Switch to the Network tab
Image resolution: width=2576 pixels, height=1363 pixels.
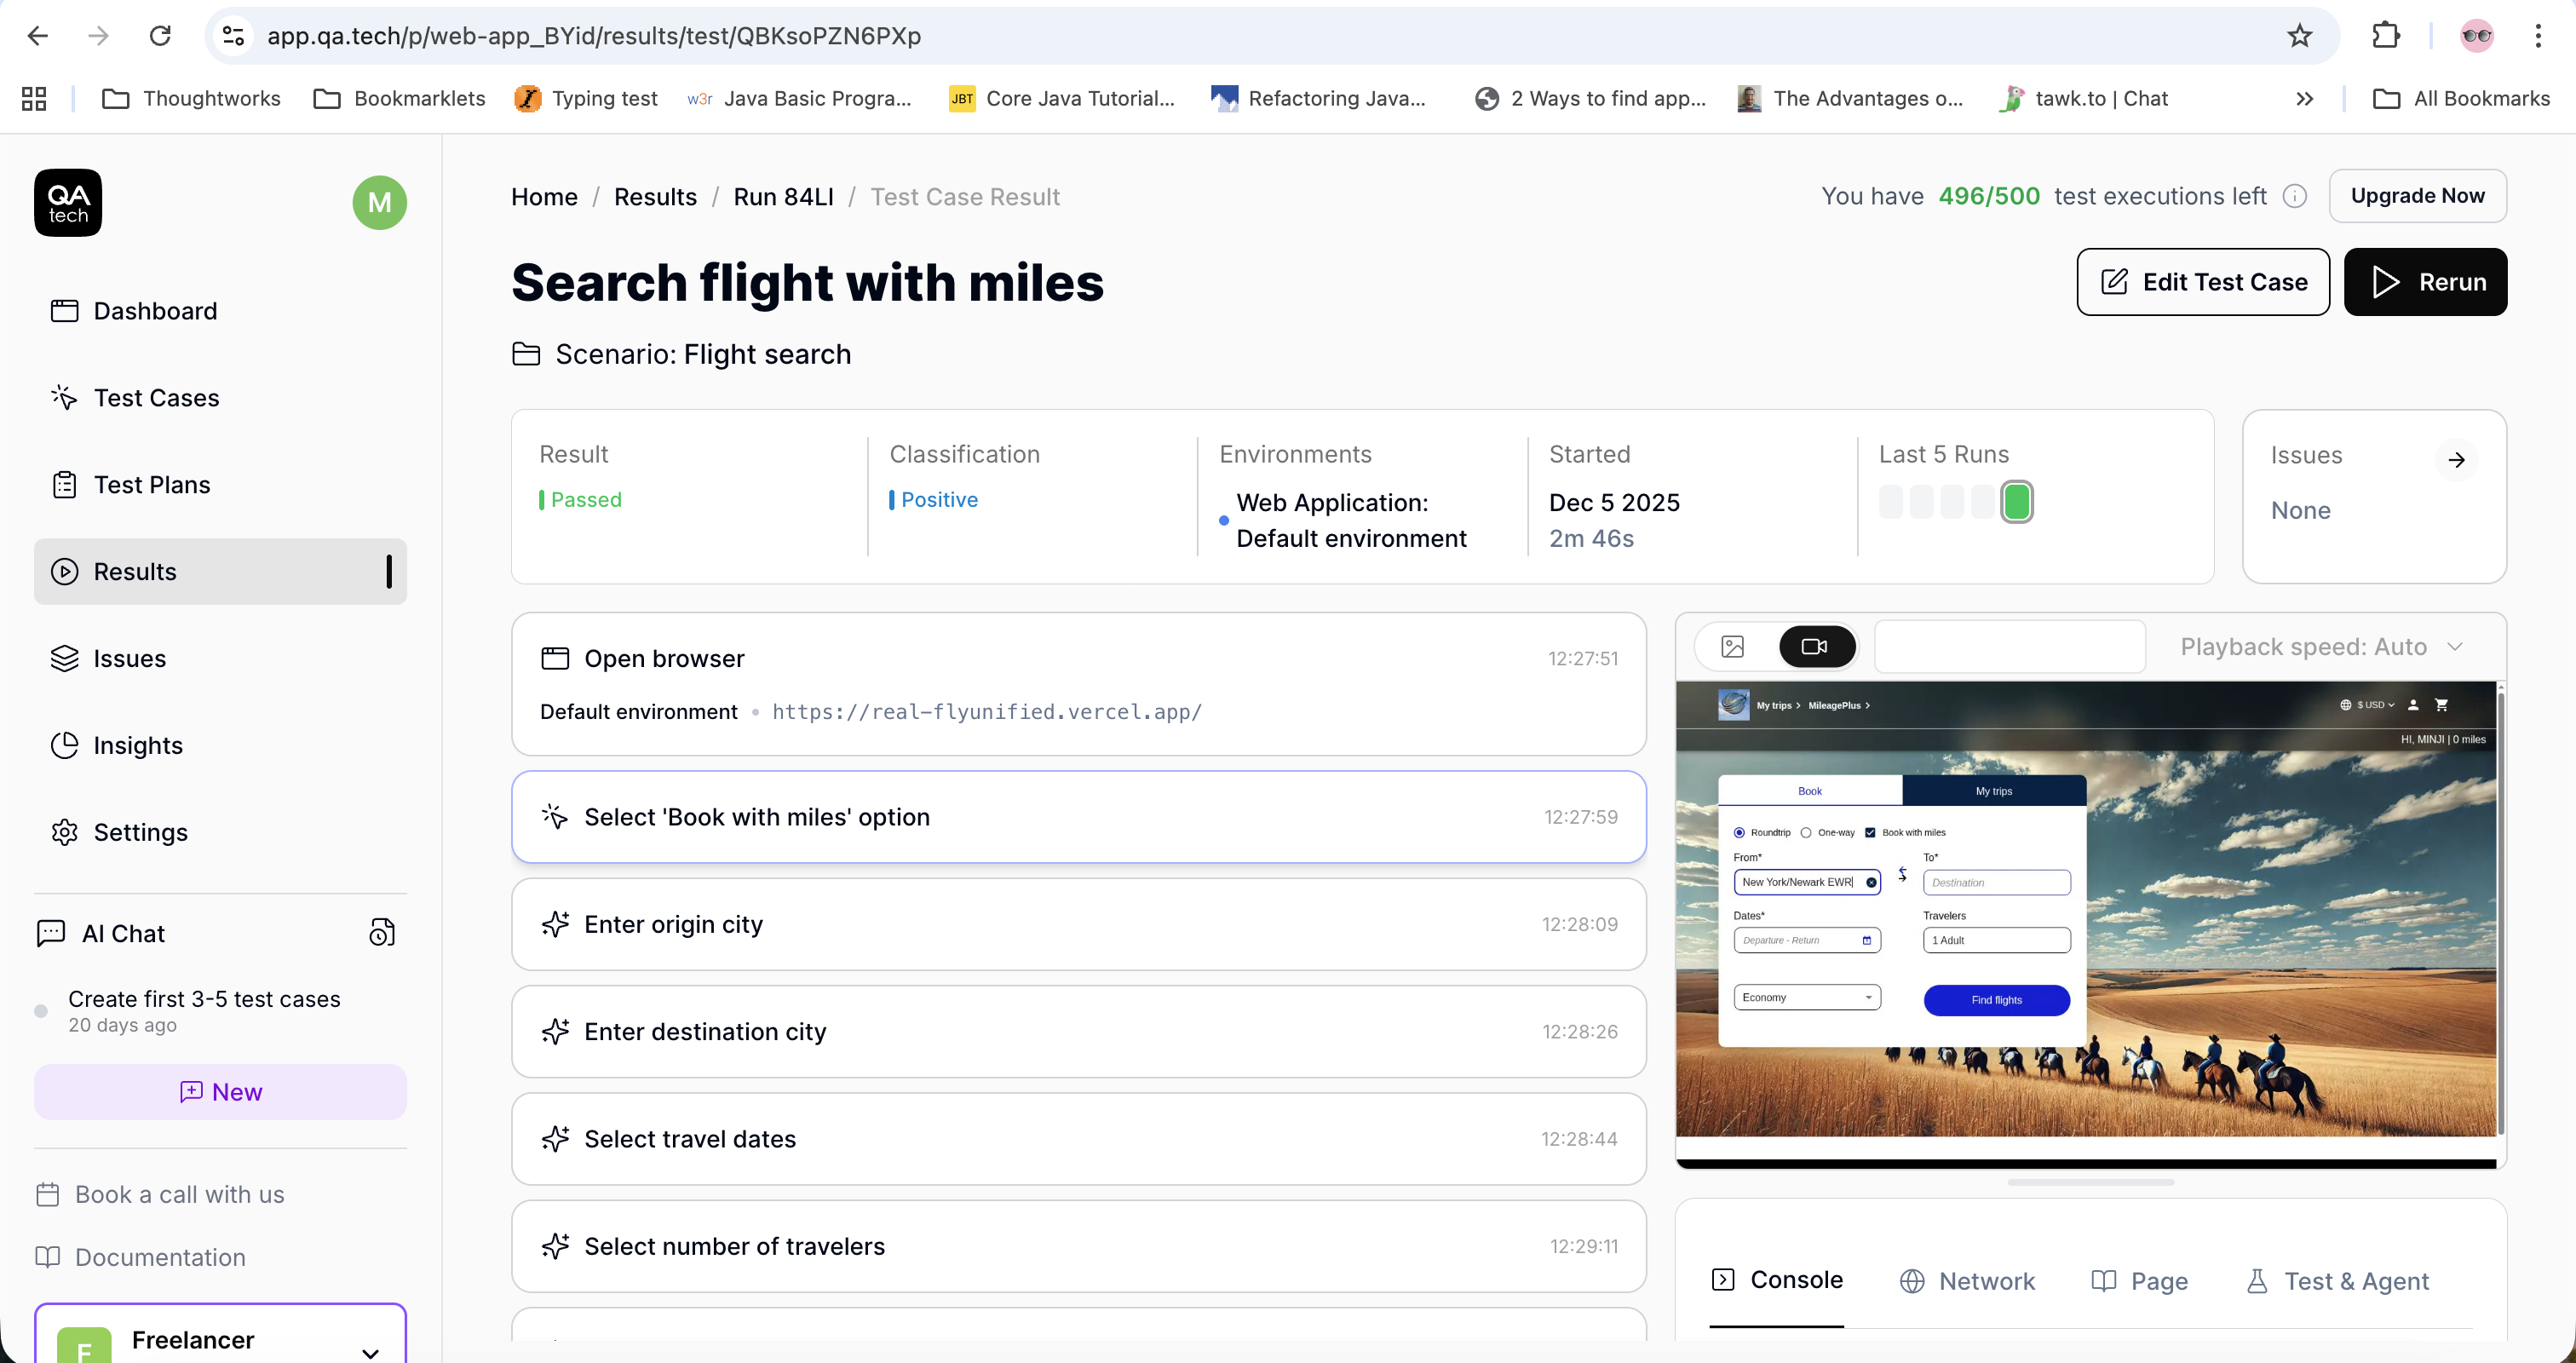point(1966,1281)
